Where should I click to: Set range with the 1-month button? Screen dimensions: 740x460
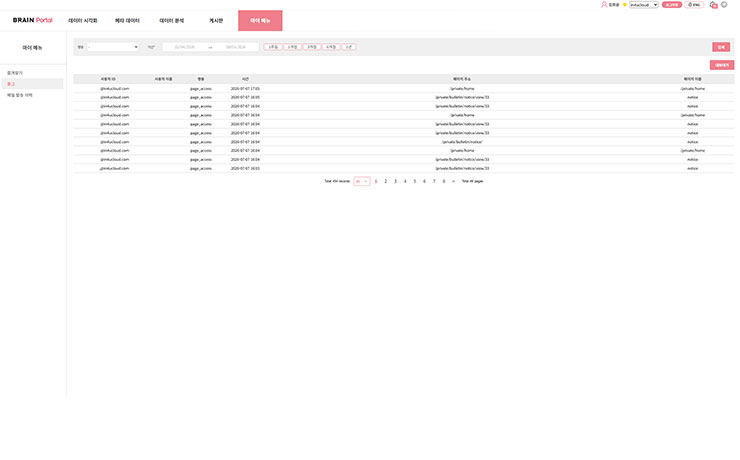(292, 47)
